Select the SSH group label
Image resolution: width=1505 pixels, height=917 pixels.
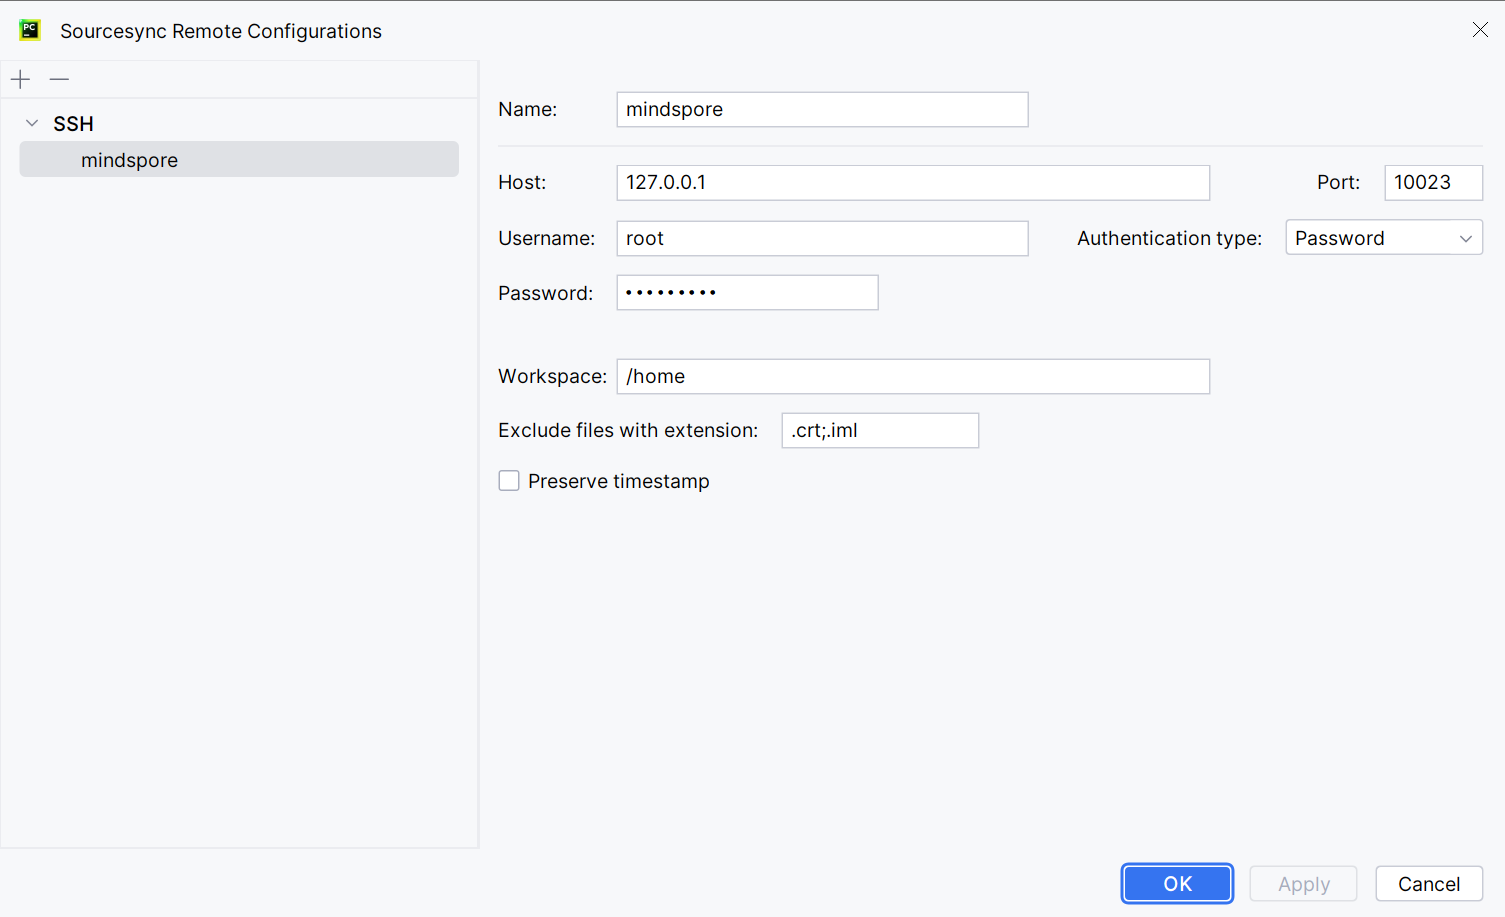pyautogui.click(x=73, y=124)
